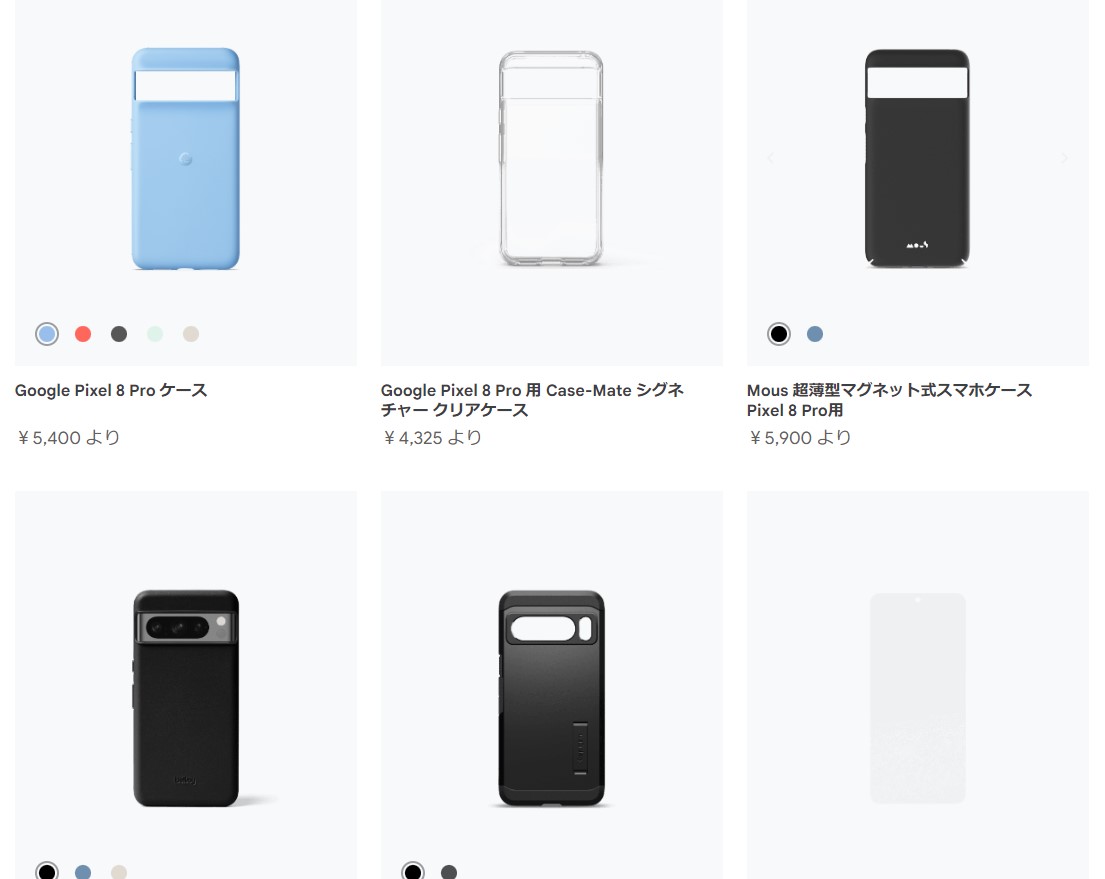
Task: Show next image of the Mous case
Action: 1065,158
